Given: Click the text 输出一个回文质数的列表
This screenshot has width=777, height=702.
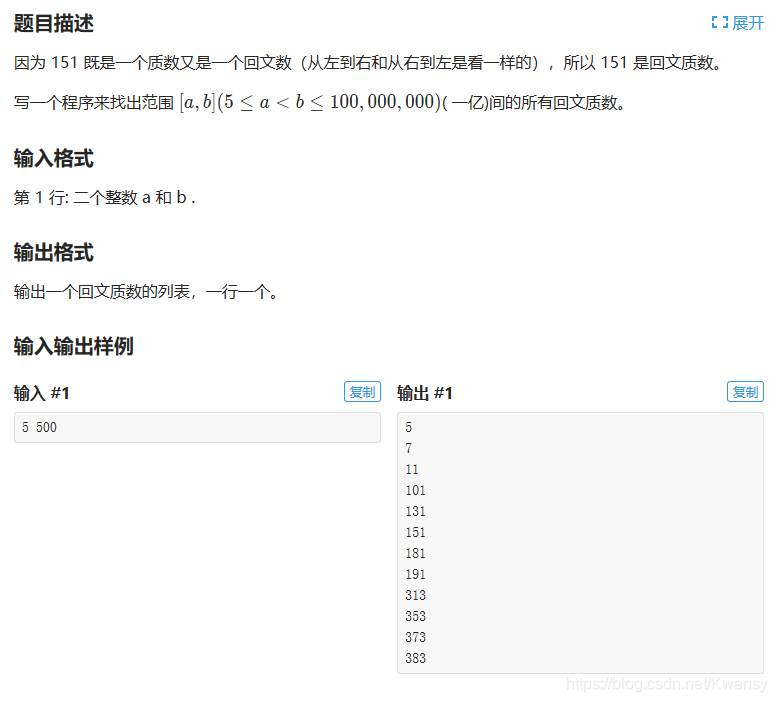Looking at the screenshot, I should pyautogui.click(x=146, y=292).
